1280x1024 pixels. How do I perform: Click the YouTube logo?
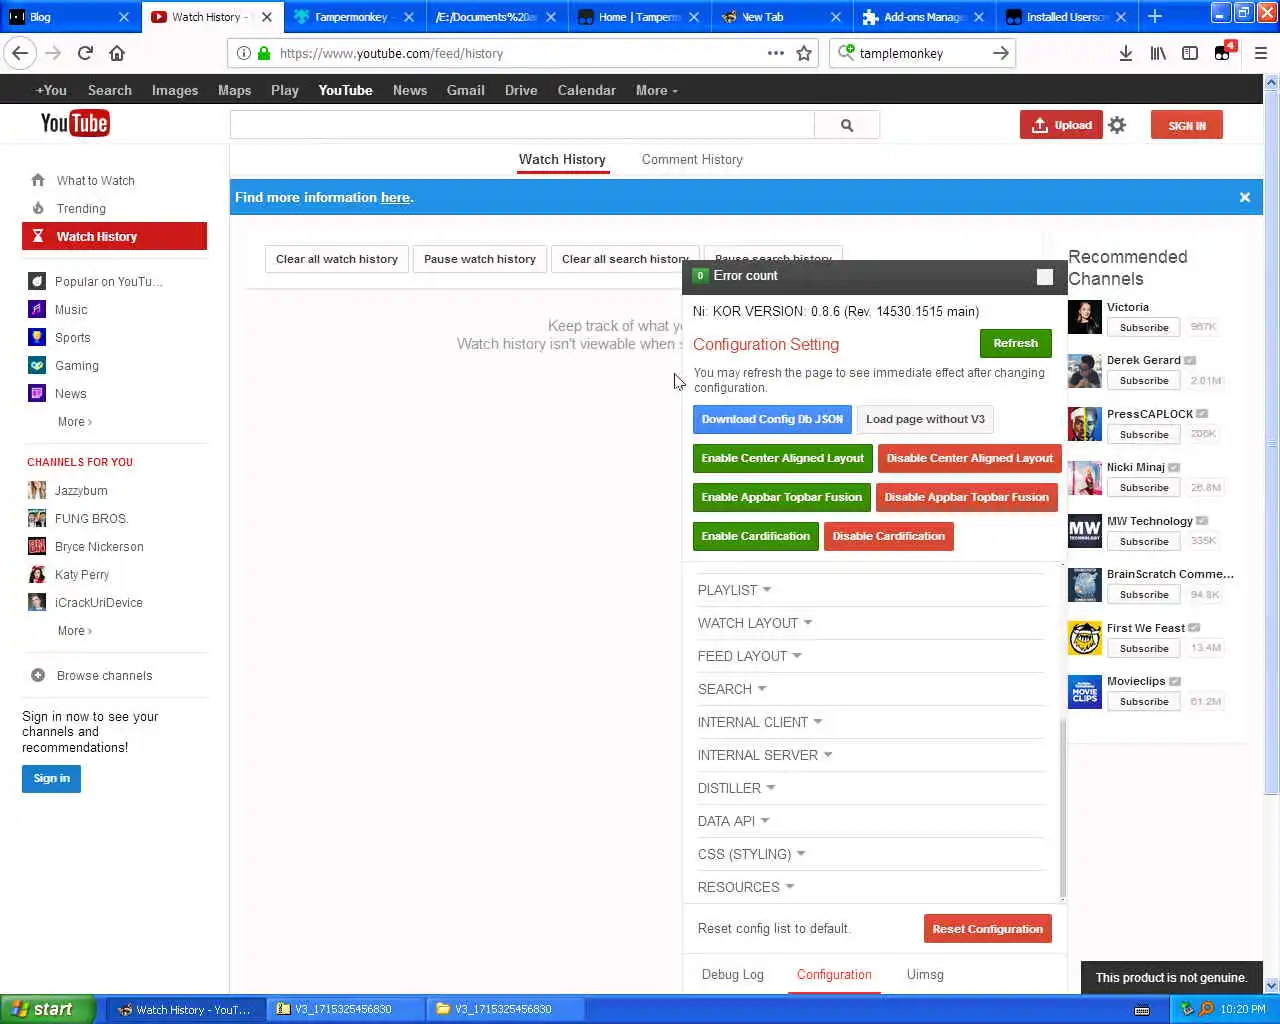tap(75, 124)
